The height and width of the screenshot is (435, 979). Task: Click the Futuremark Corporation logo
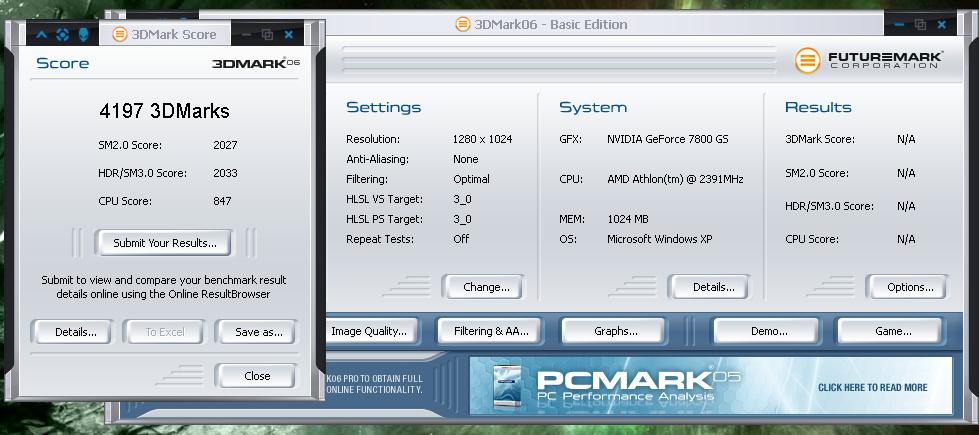point(868,61)
